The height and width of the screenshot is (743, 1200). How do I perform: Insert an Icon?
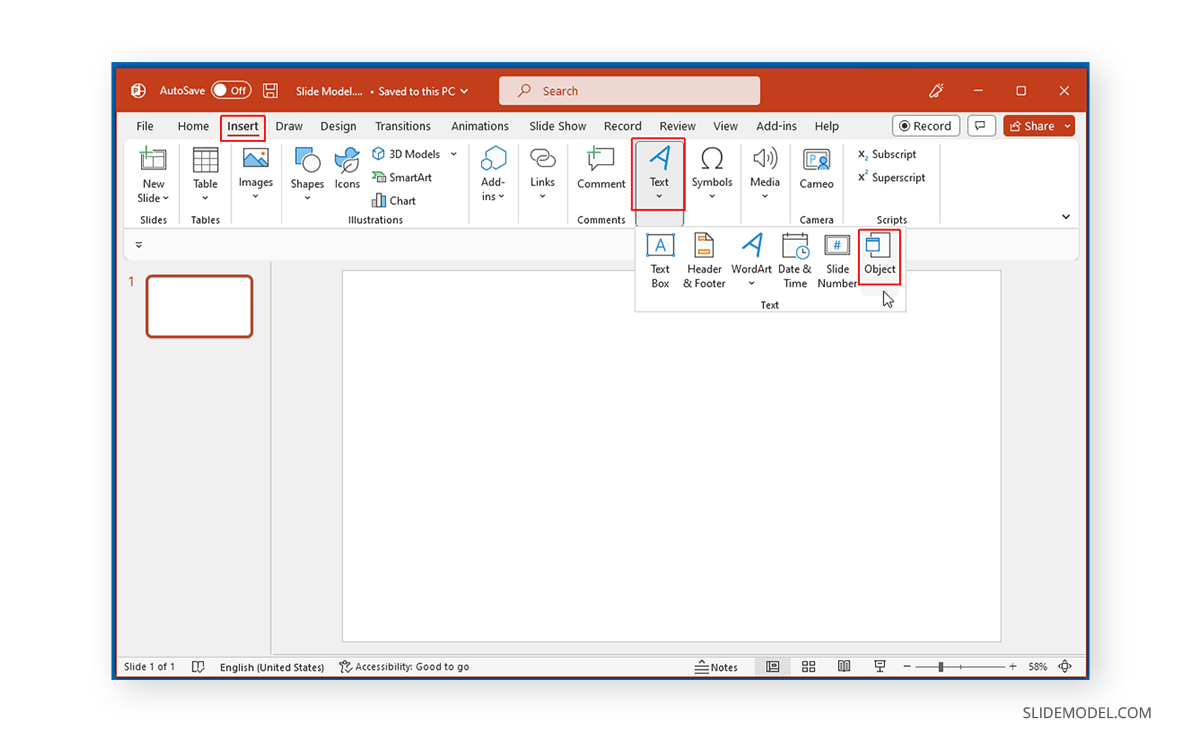[x=347, y=172]
